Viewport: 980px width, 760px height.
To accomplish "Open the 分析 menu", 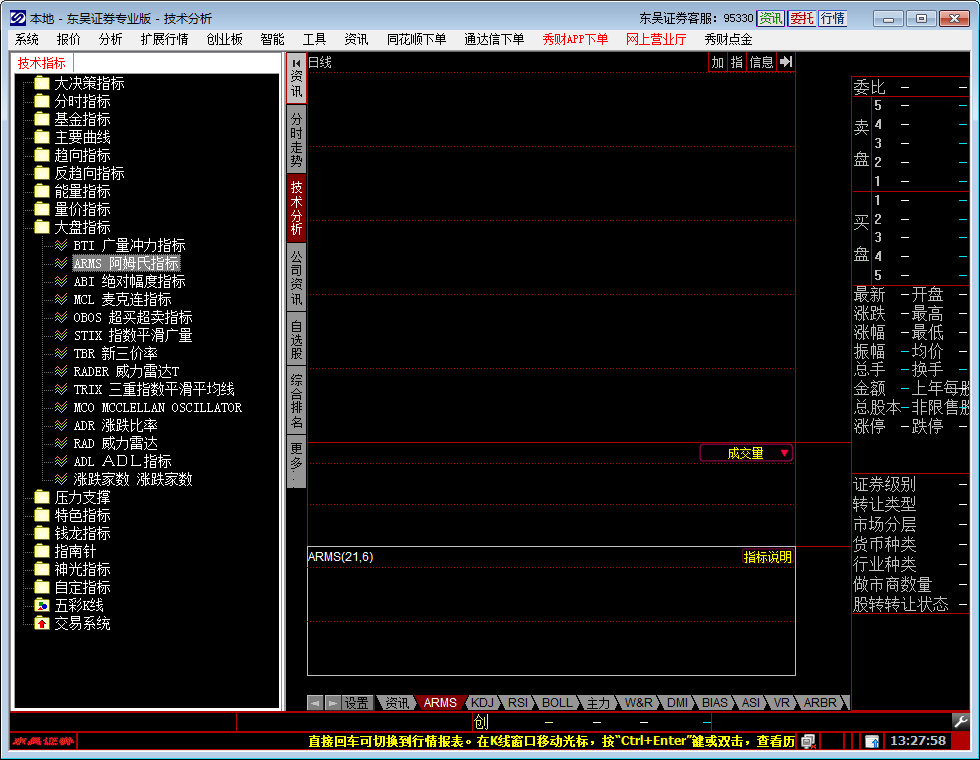I will 110,39.
